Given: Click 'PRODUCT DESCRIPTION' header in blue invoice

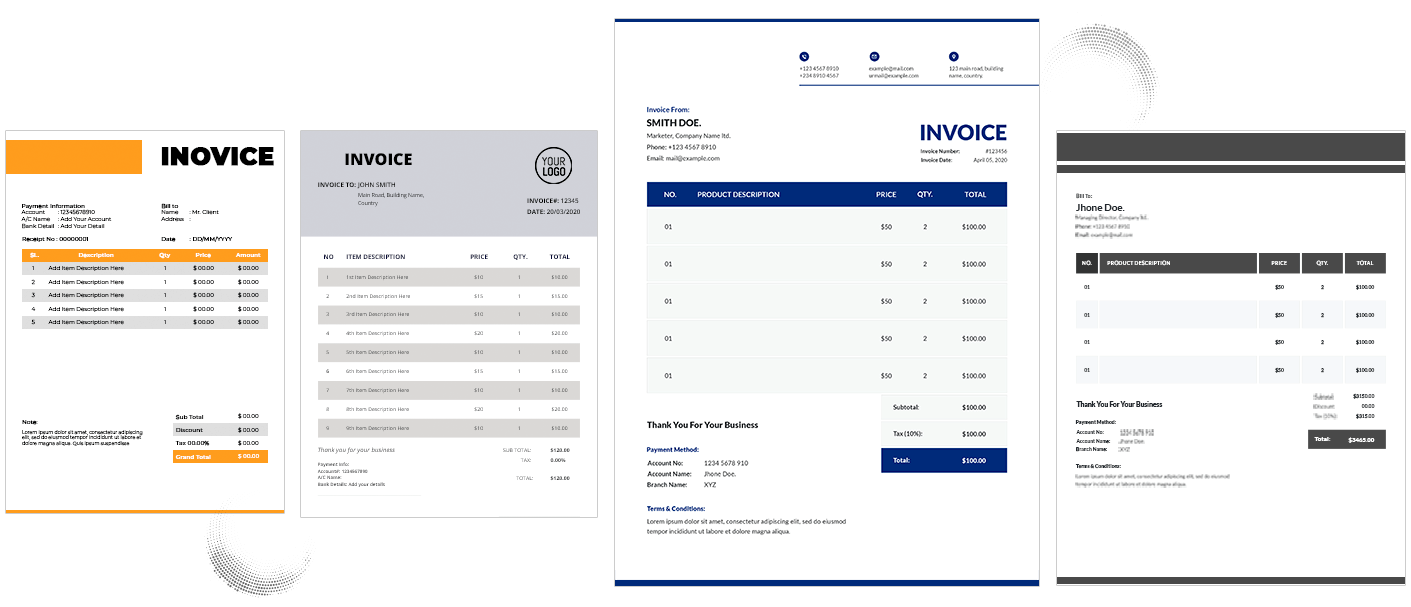Looking at the screenshot, I should tap(738, 195).
